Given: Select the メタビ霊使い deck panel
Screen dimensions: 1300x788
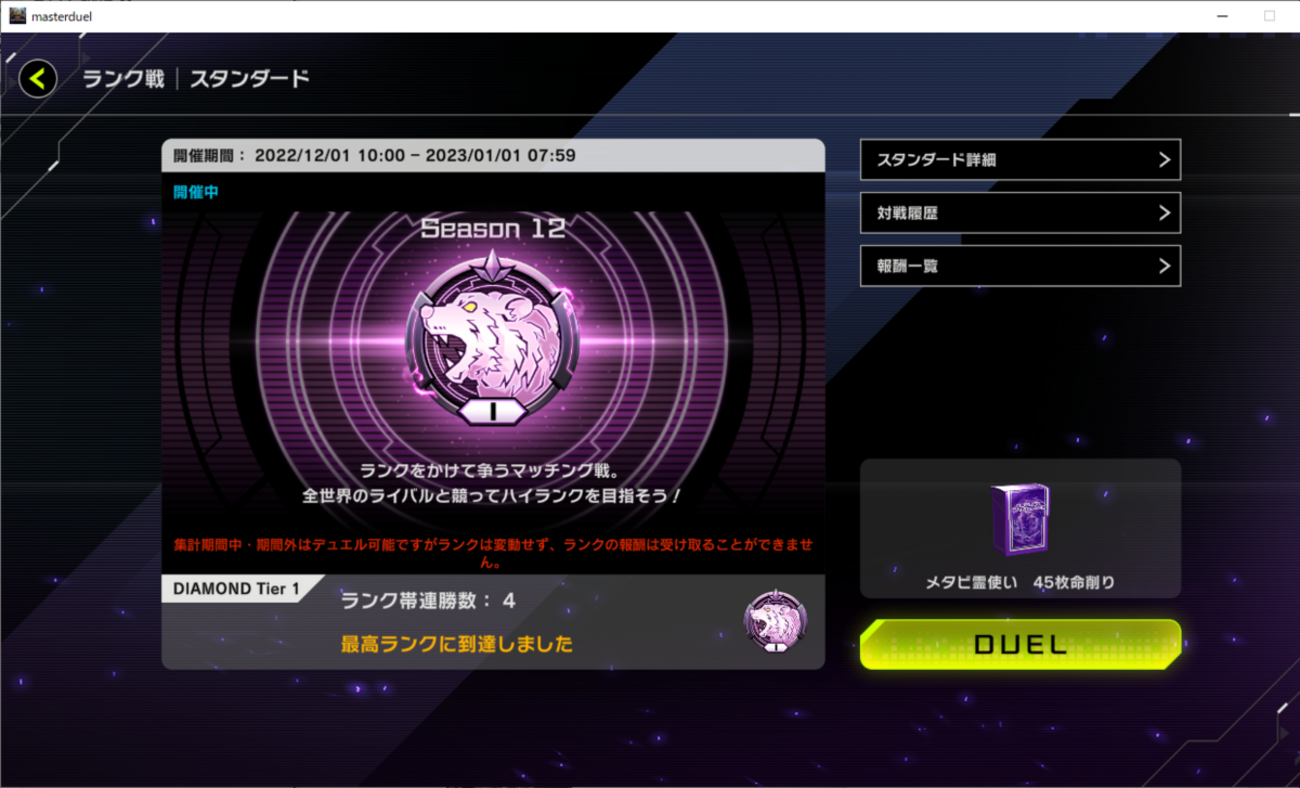Looking at the screenshot, I should [1020, 528].
